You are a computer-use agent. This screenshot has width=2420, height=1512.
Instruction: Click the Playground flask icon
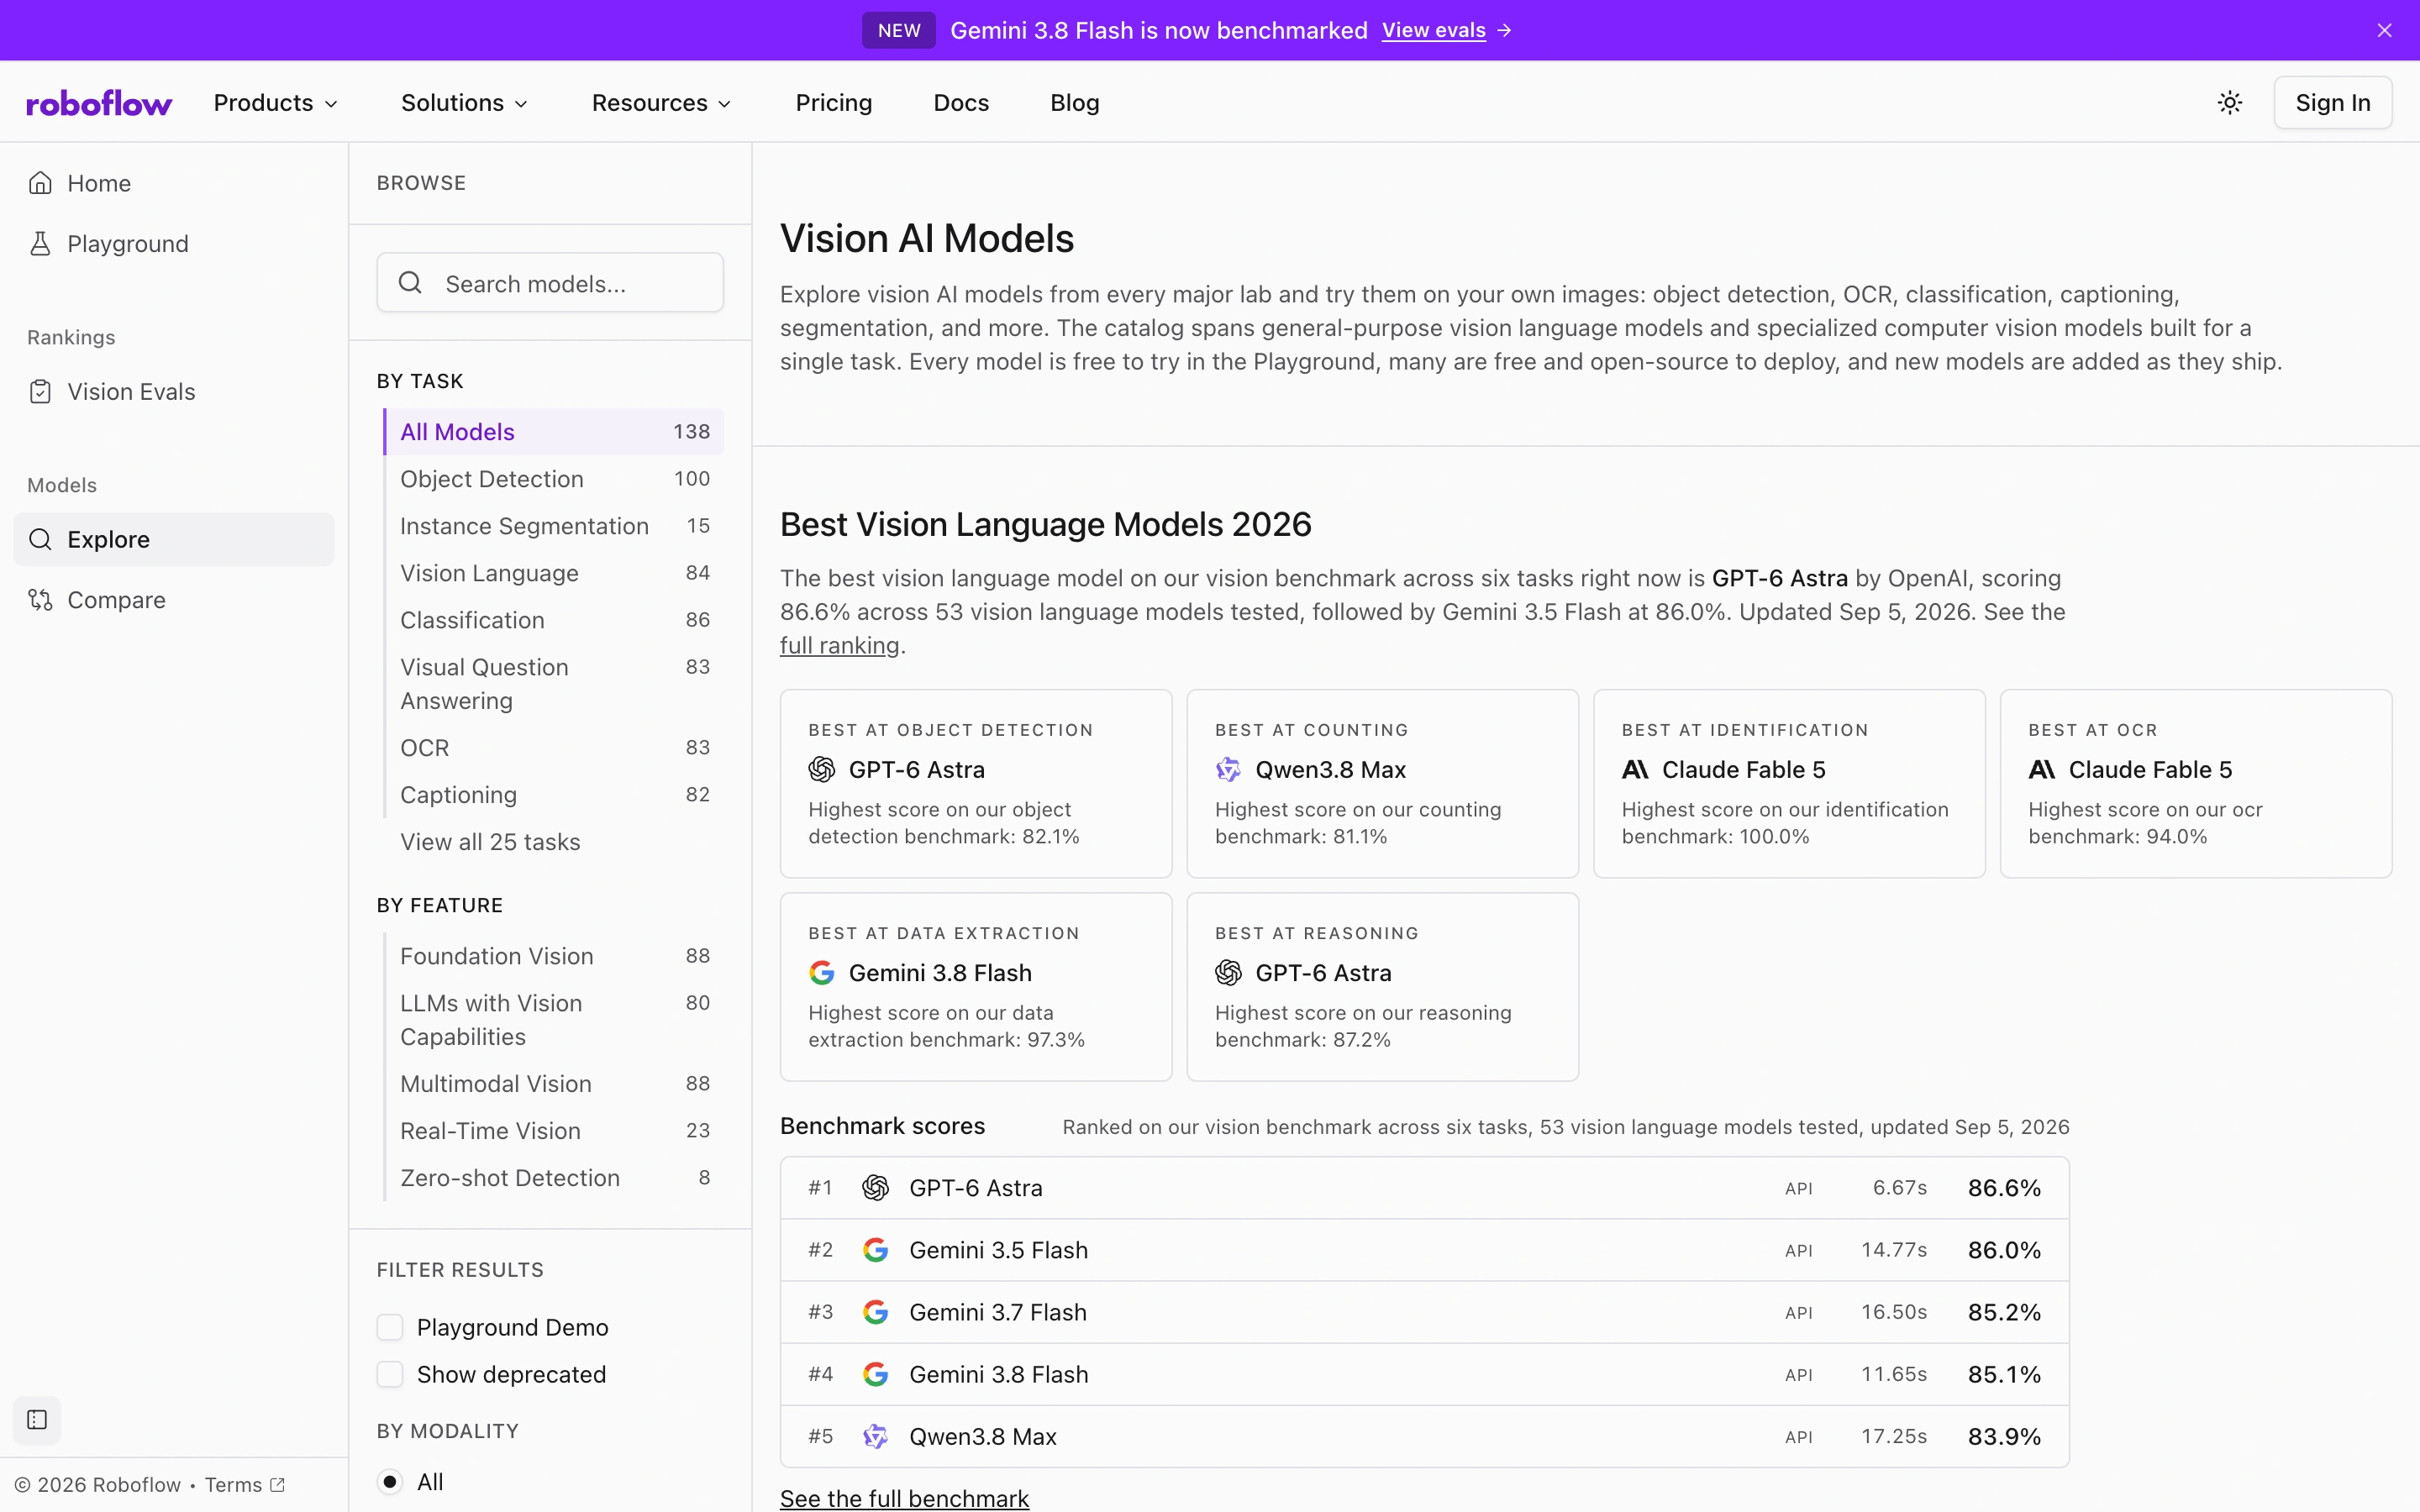[x=40, y=244]
